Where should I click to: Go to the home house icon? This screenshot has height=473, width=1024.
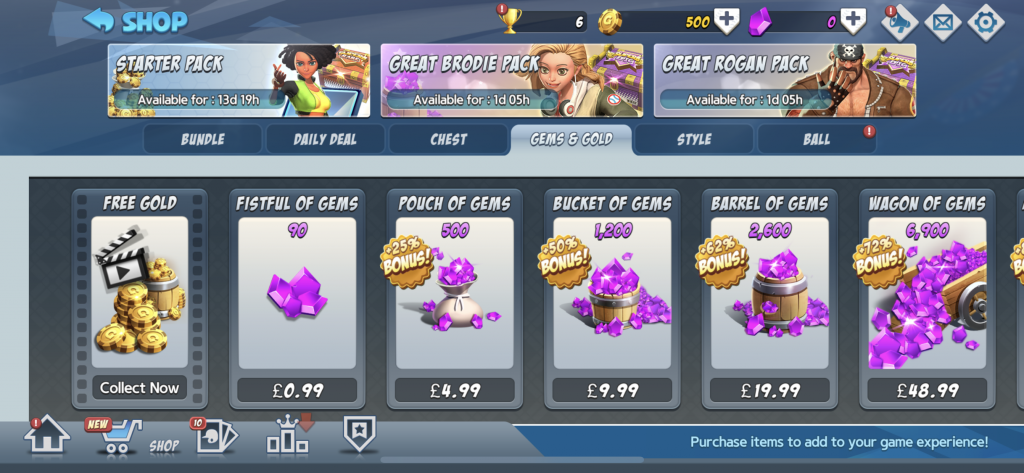47,434
